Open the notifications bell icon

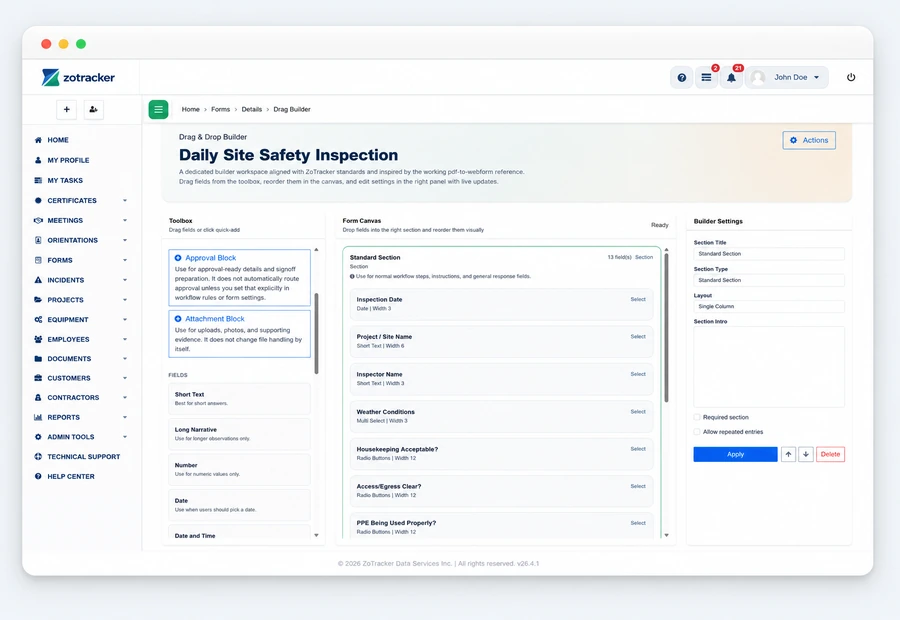coord(731,78)
